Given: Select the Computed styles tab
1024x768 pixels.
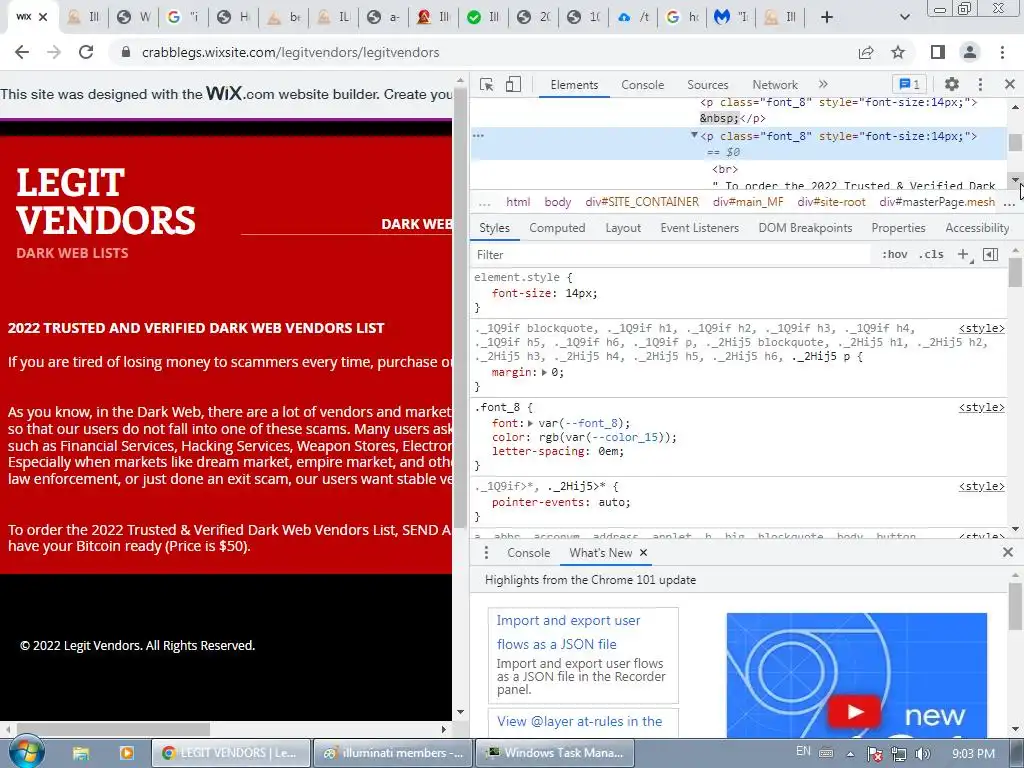Looking at the screenshot, I should coord(557,228).
